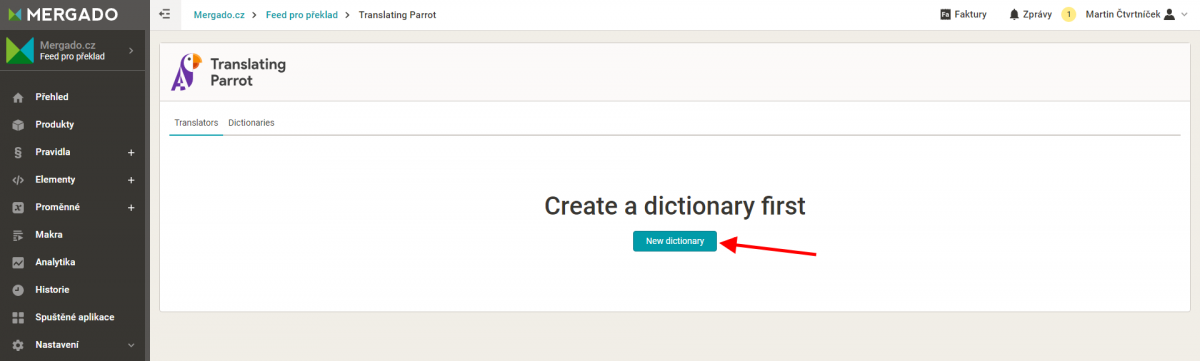Click the New dictionary button
Screen dimensions: 1200x361
675,241
